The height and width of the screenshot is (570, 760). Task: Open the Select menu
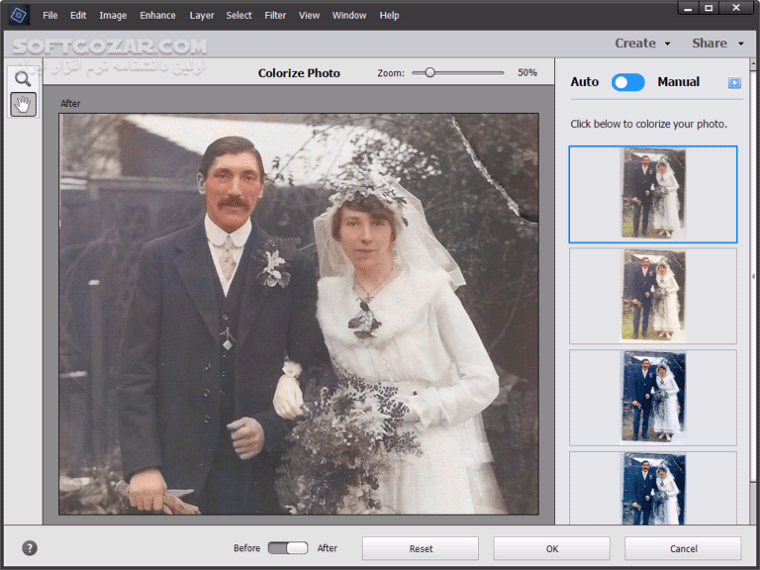tap(239, 16)
